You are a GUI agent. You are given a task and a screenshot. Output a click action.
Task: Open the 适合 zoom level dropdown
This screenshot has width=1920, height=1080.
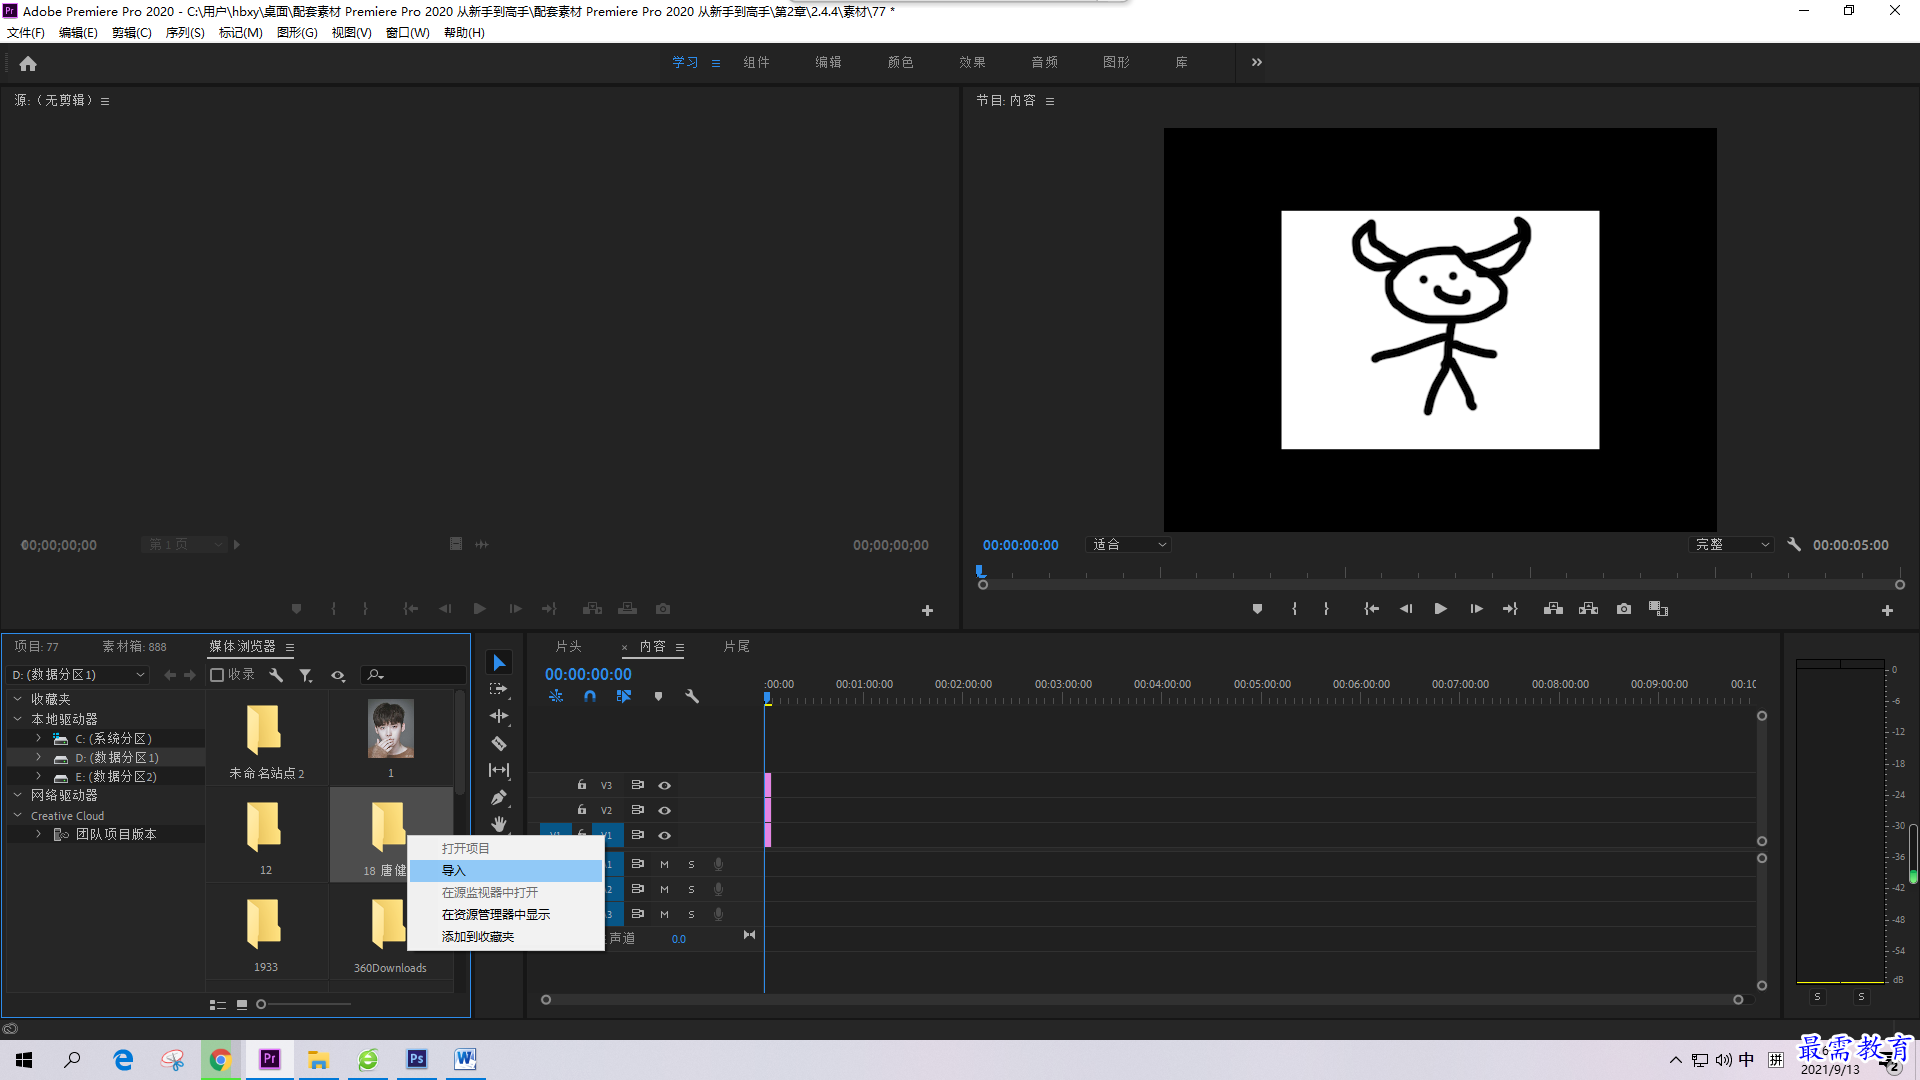(x=1128, y=545)
